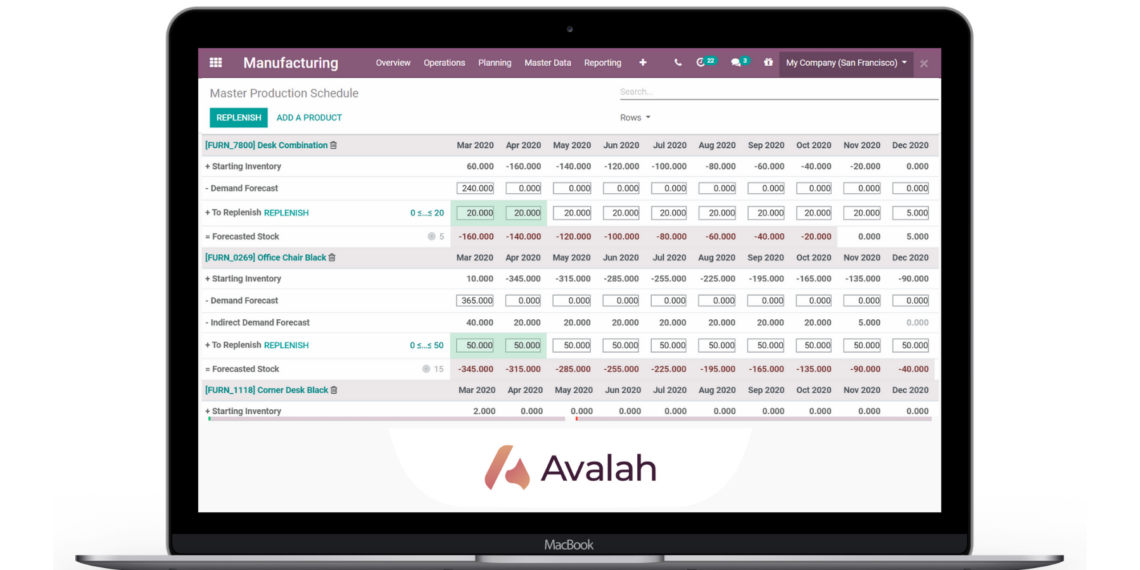The image size is (1140, 570).
Task: Open activities clock icon showing 22
Action: pos(703,63)
